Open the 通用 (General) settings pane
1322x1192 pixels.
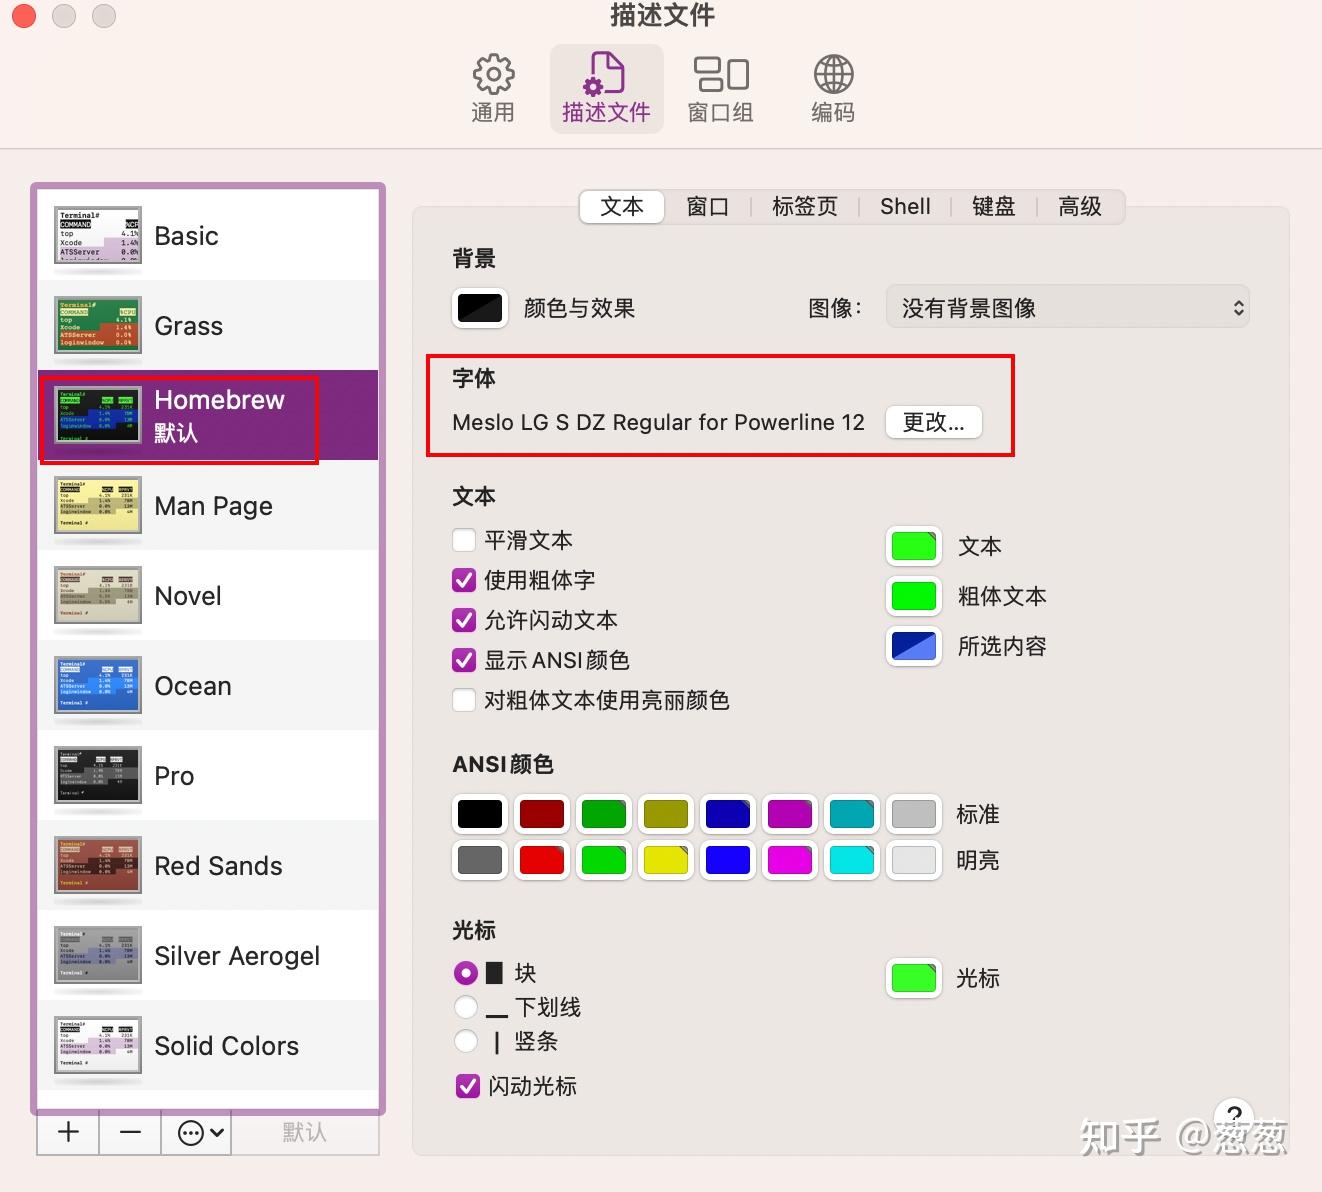[492, 85]
